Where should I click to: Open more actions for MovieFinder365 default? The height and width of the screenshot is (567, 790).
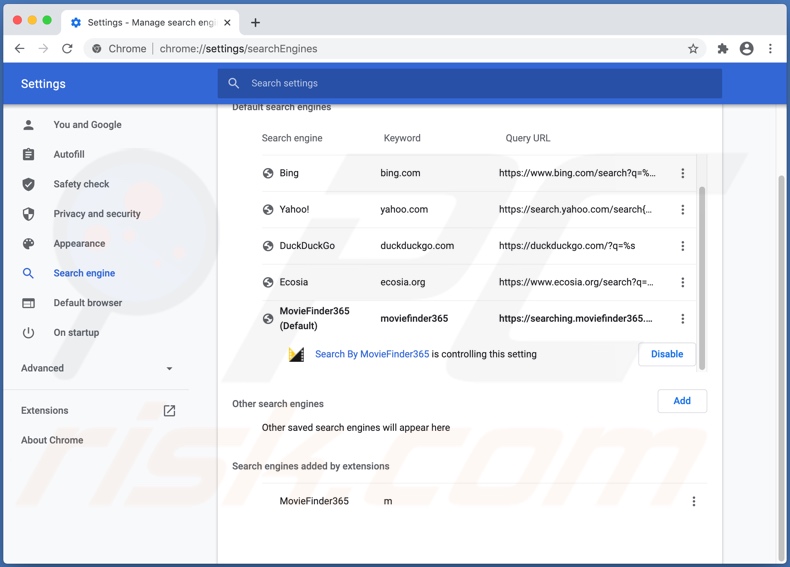click(x=683, y=319)
